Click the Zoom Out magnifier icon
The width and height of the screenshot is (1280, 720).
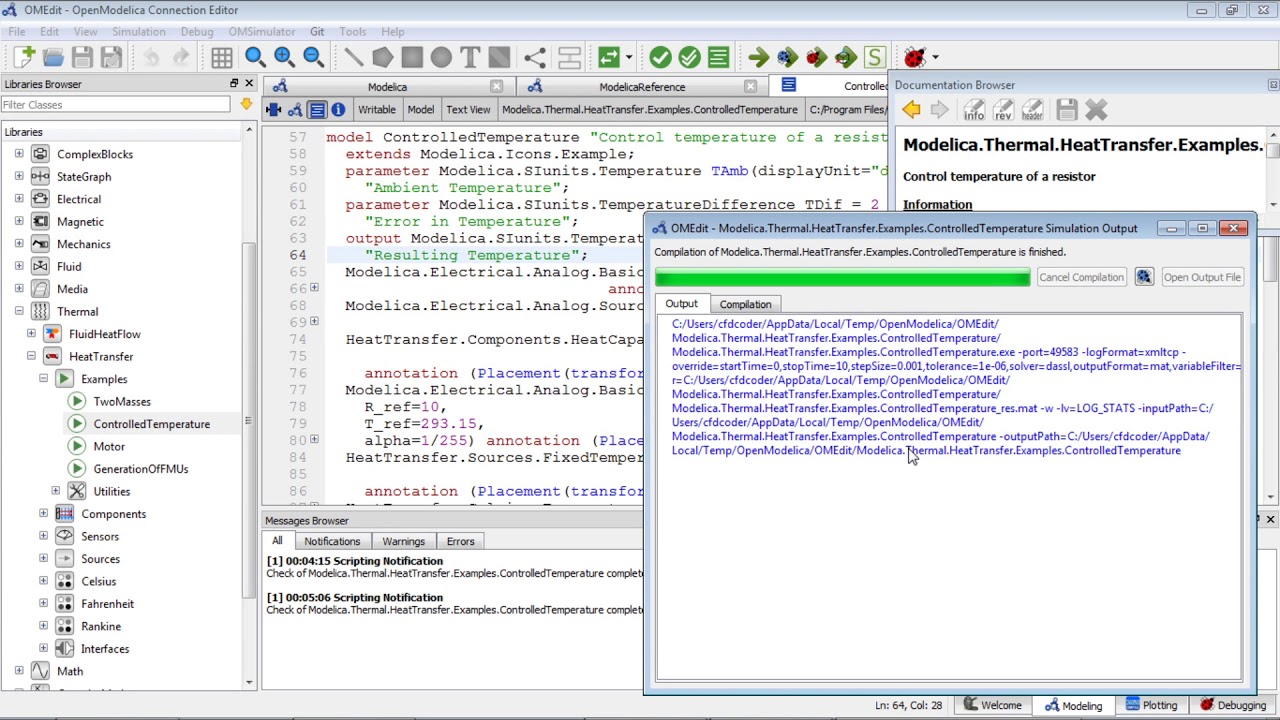click(313, 57)
